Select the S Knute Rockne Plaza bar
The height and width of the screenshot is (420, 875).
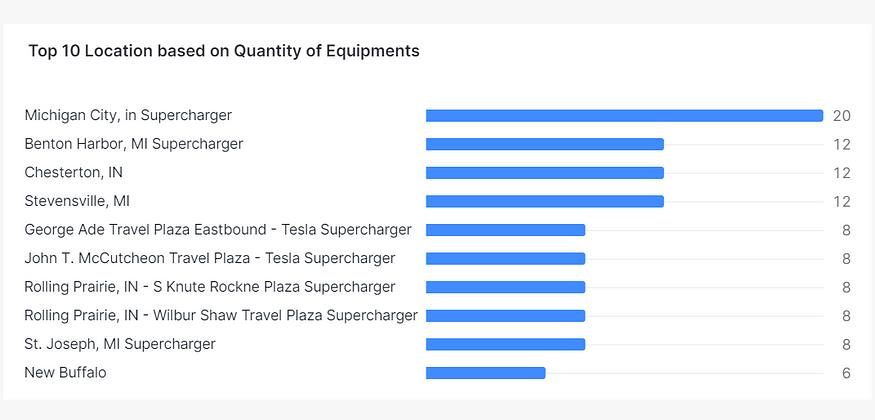pyautogui.click(x=505, y=287)
